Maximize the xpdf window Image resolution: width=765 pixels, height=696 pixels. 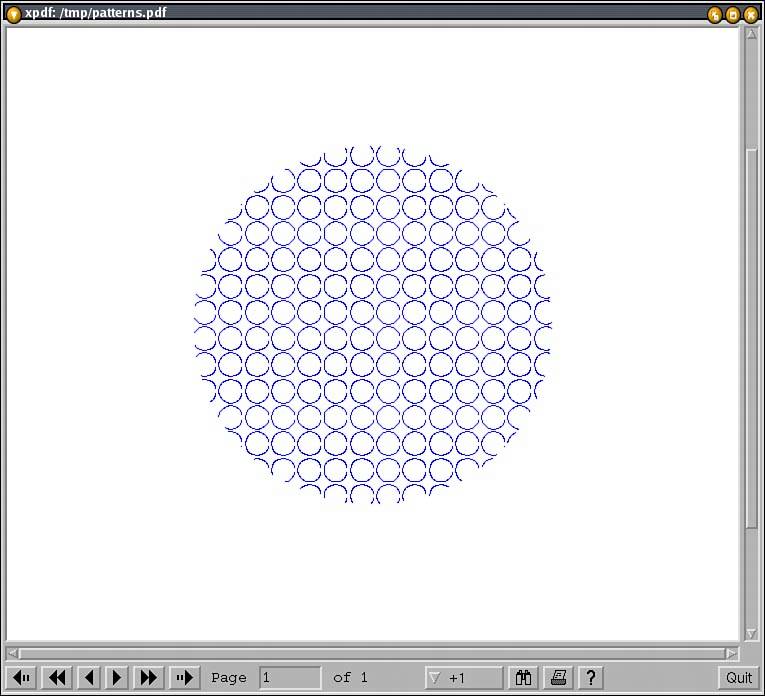click(x=732, y=14)
